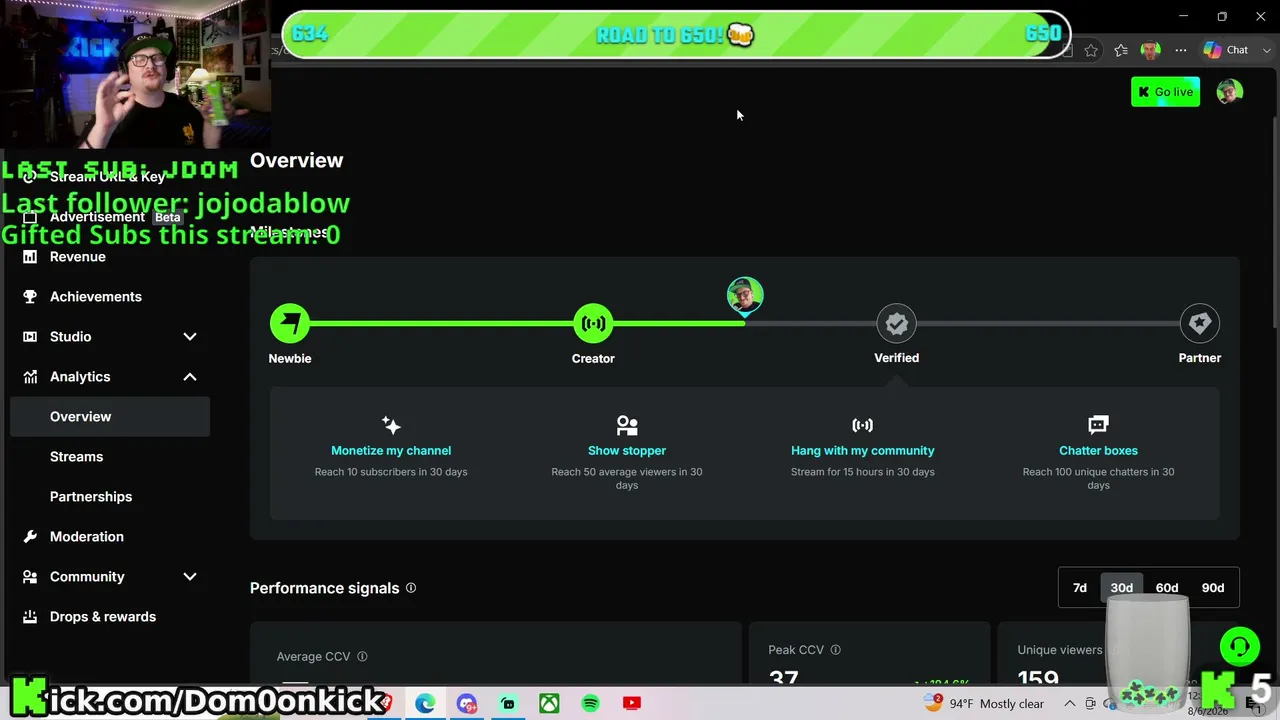The height and width of the screenshot is (720, 1280).
Task: Open the Streams analytics page
Action: (x=110, y=457)
